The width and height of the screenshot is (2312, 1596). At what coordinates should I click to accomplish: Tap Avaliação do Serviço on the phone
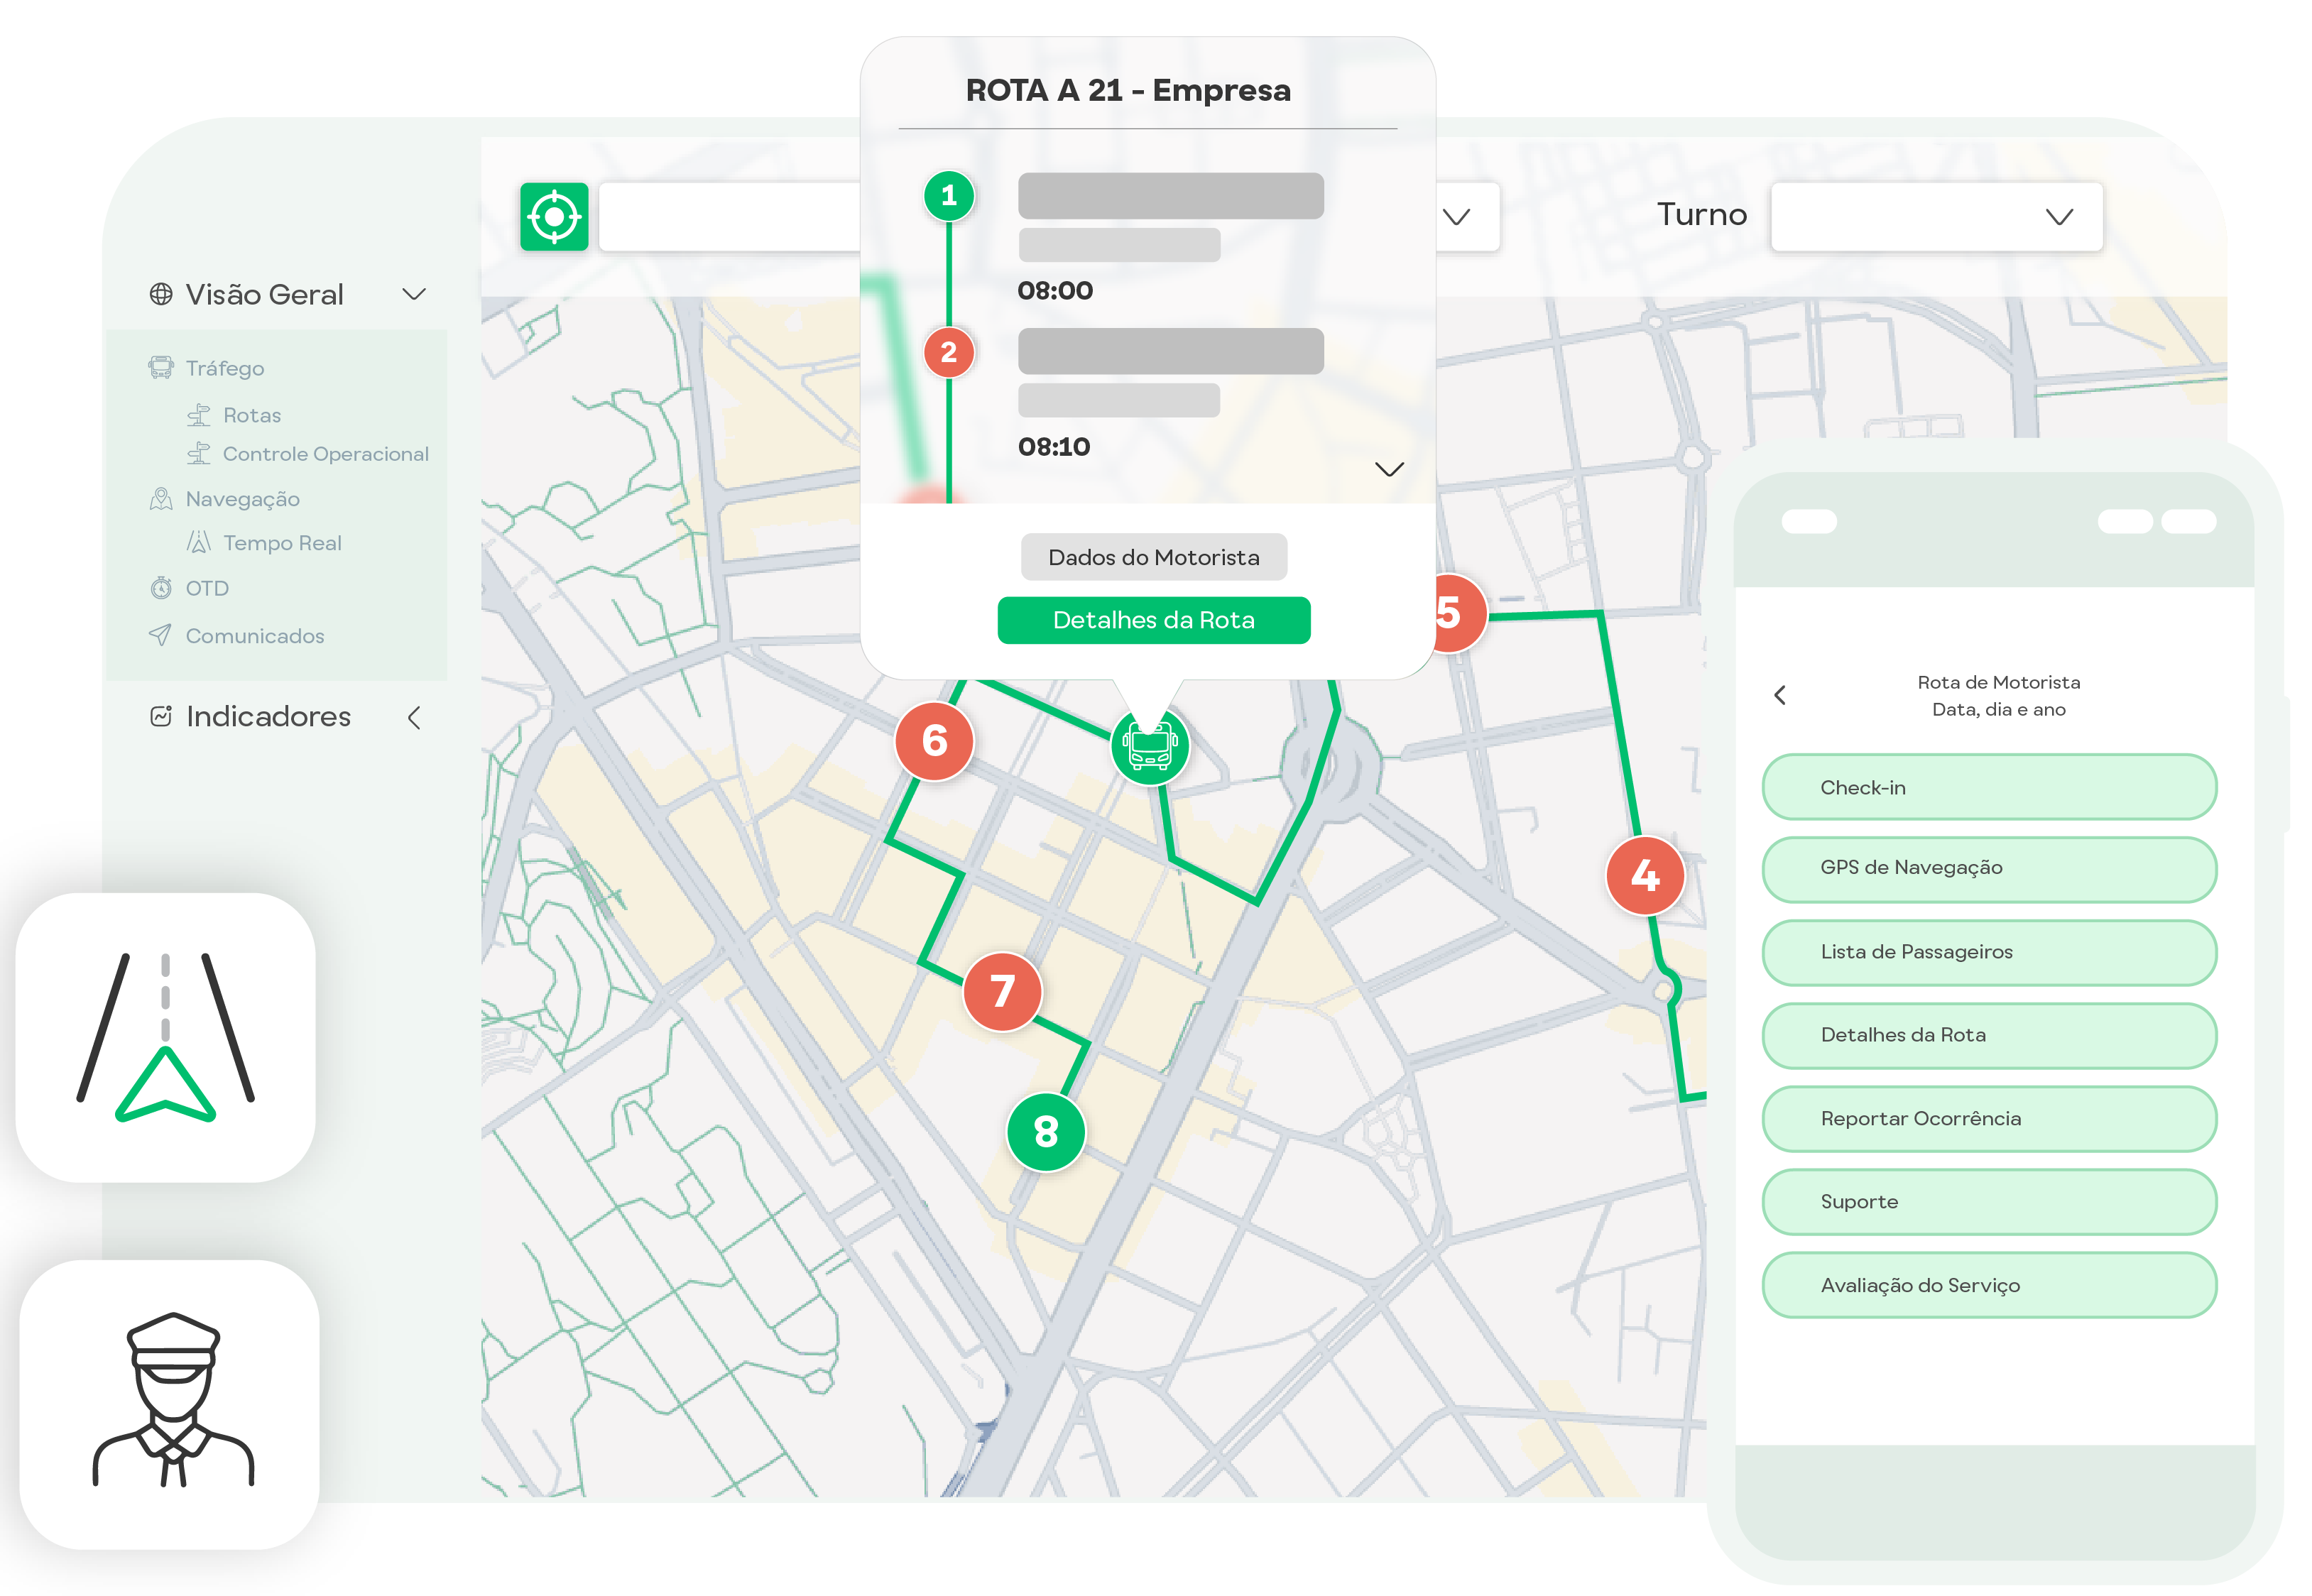click(x=1989, y=1285)
